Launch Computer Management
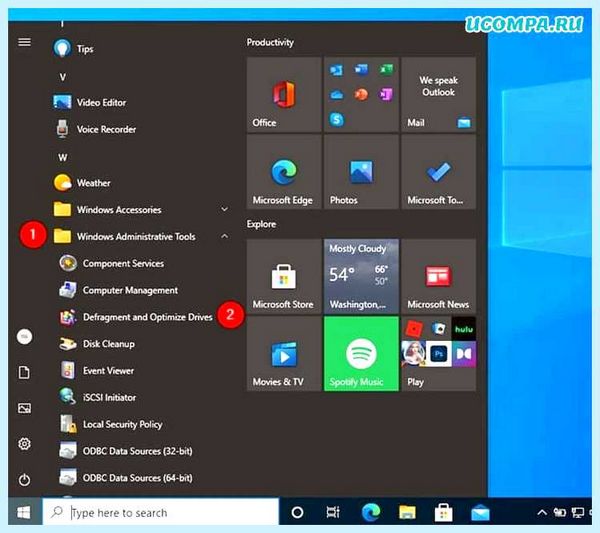Image resolution: width=600 pixels, height=533 pixels. coord(118,290)
